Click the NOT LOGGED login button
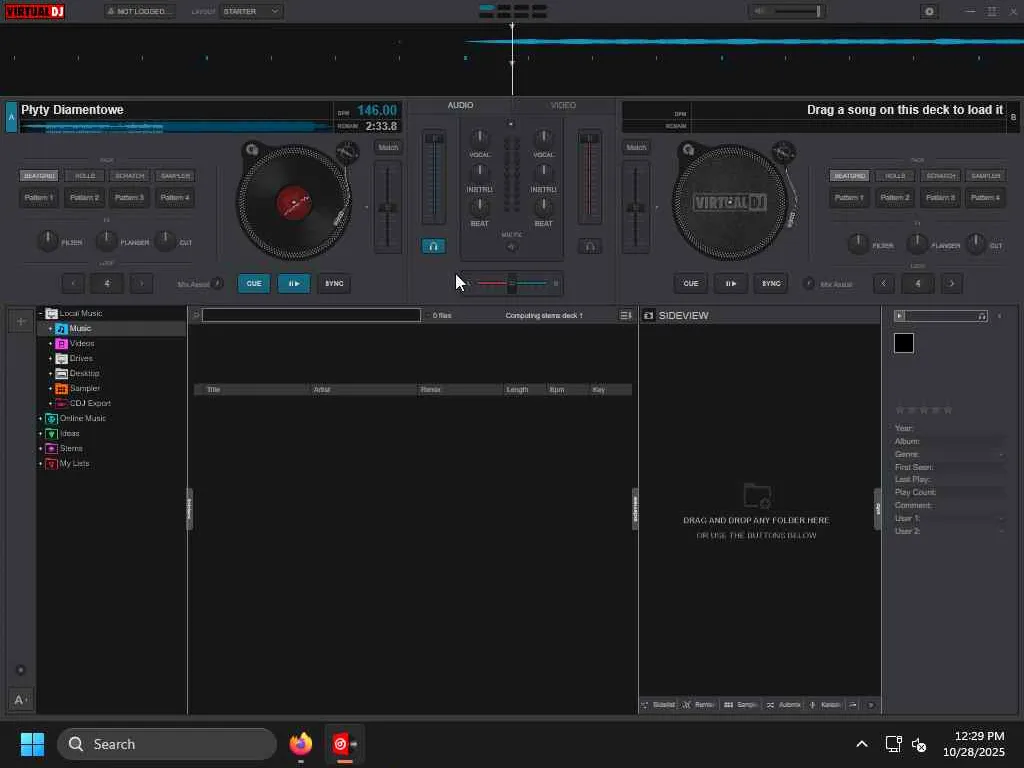 (140, 11)
